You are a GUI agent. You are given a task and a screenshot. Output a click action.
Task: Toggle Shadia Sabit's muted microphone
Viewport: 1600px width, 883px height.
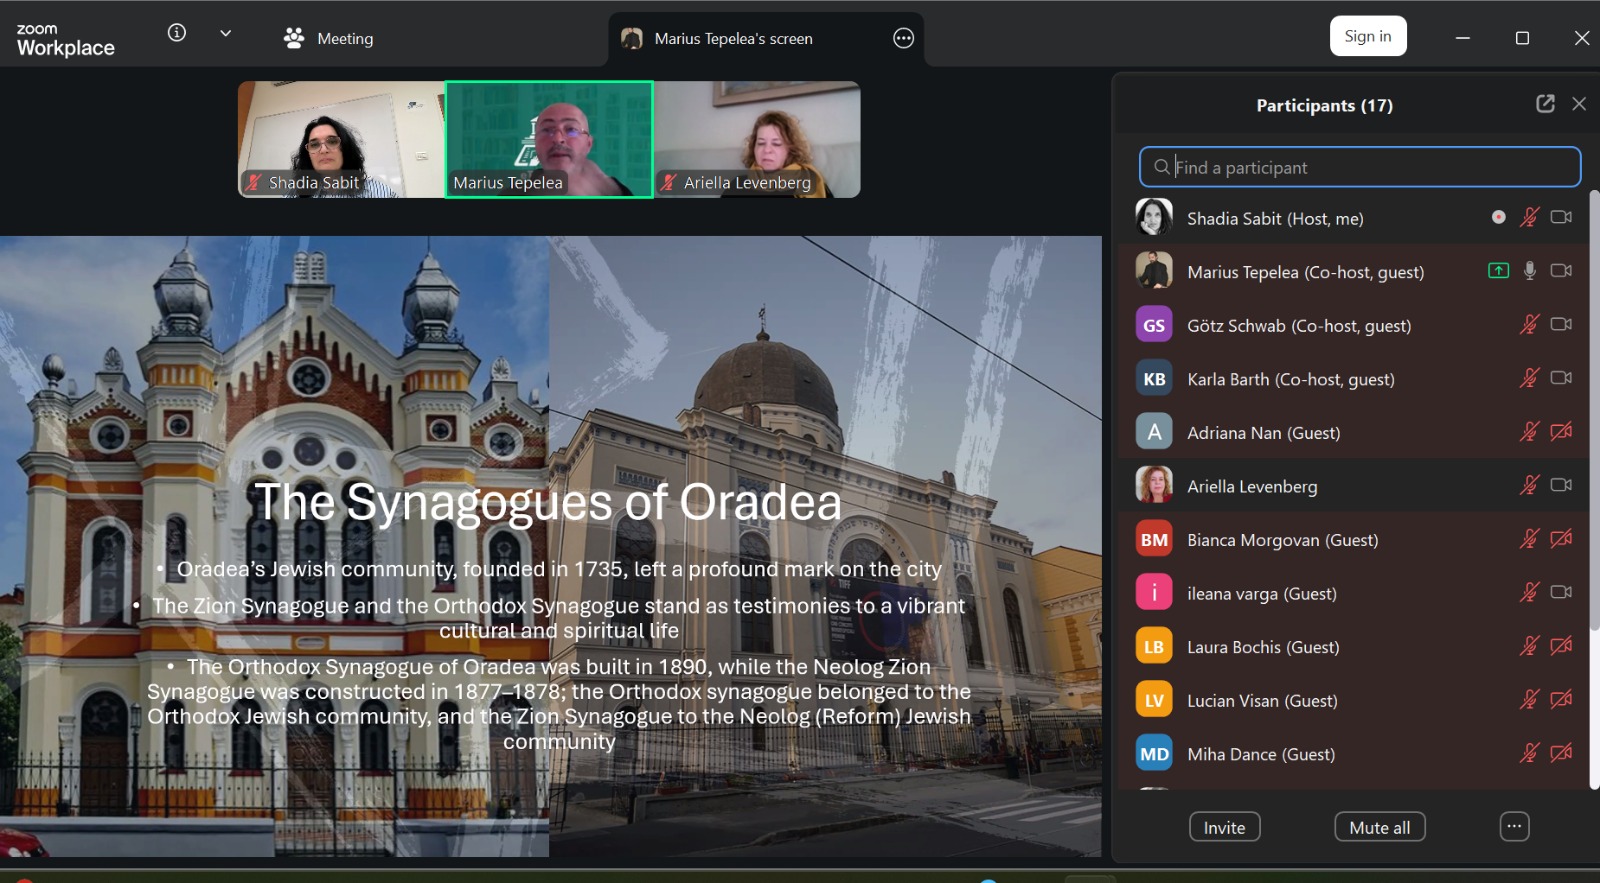(x=1529, y=217)
